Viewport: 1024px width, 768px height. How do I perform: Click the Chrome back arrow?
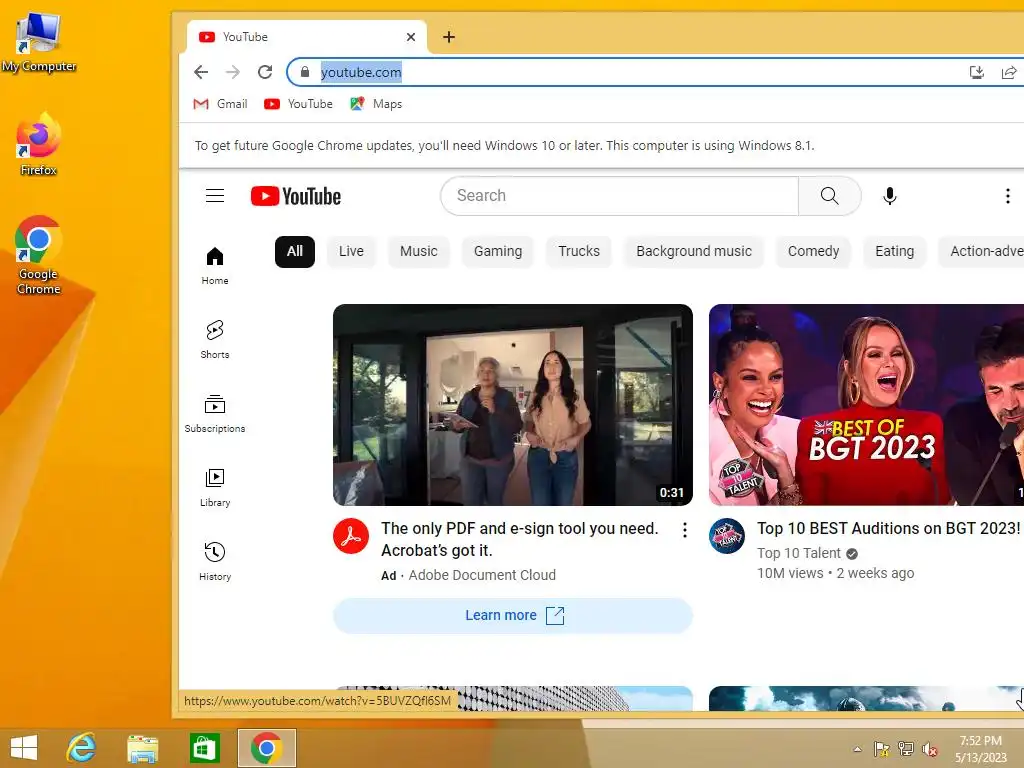(x=201, y=72)
